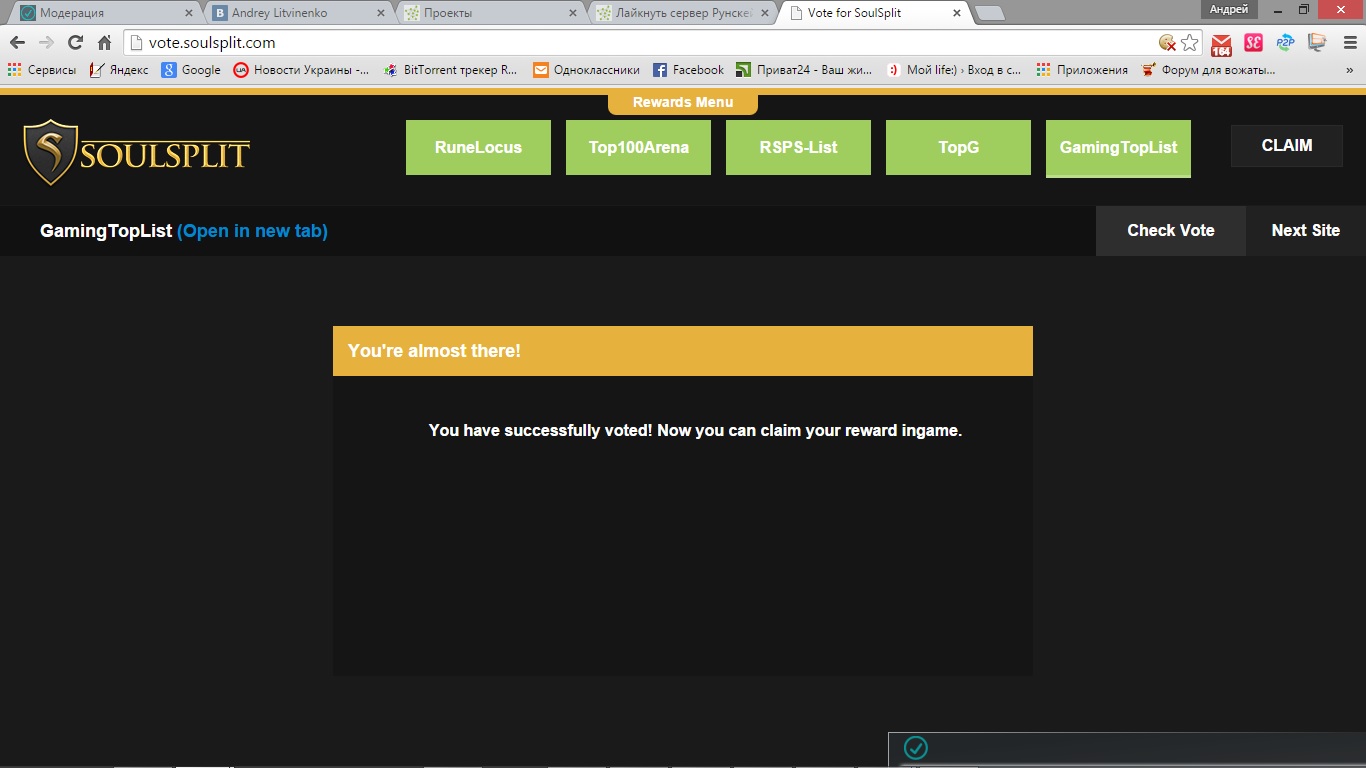Click the teal checkmark notification icon

click(915, 748)
